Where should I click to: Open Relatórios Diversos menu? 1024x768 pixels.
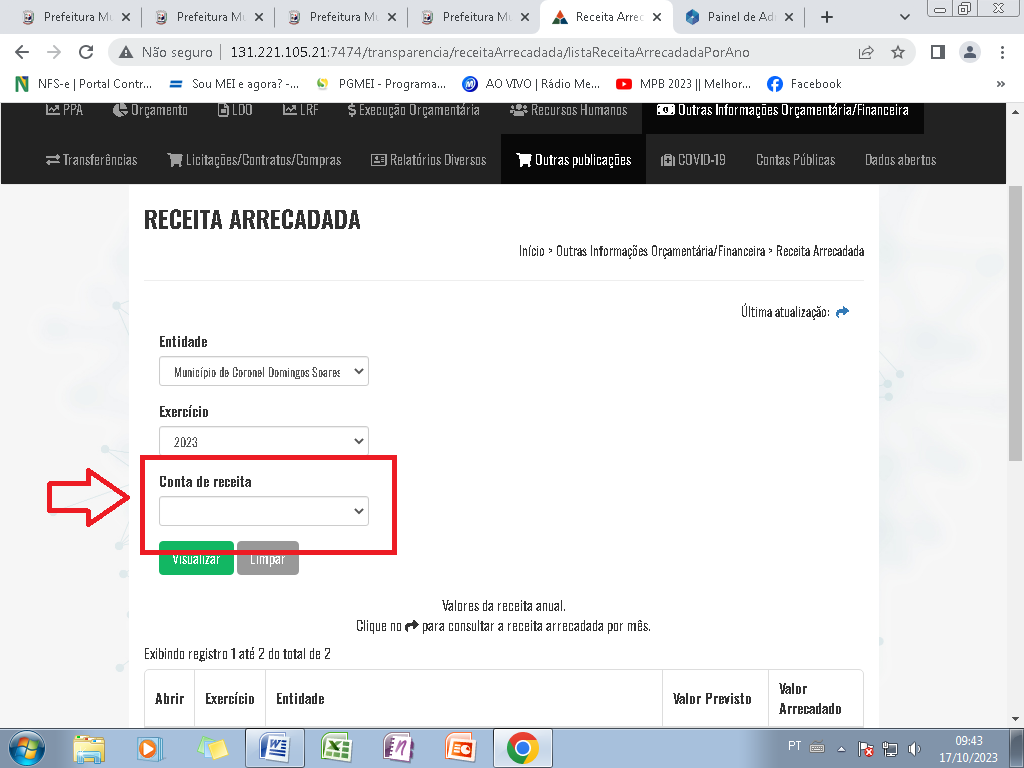coord(428,160)
